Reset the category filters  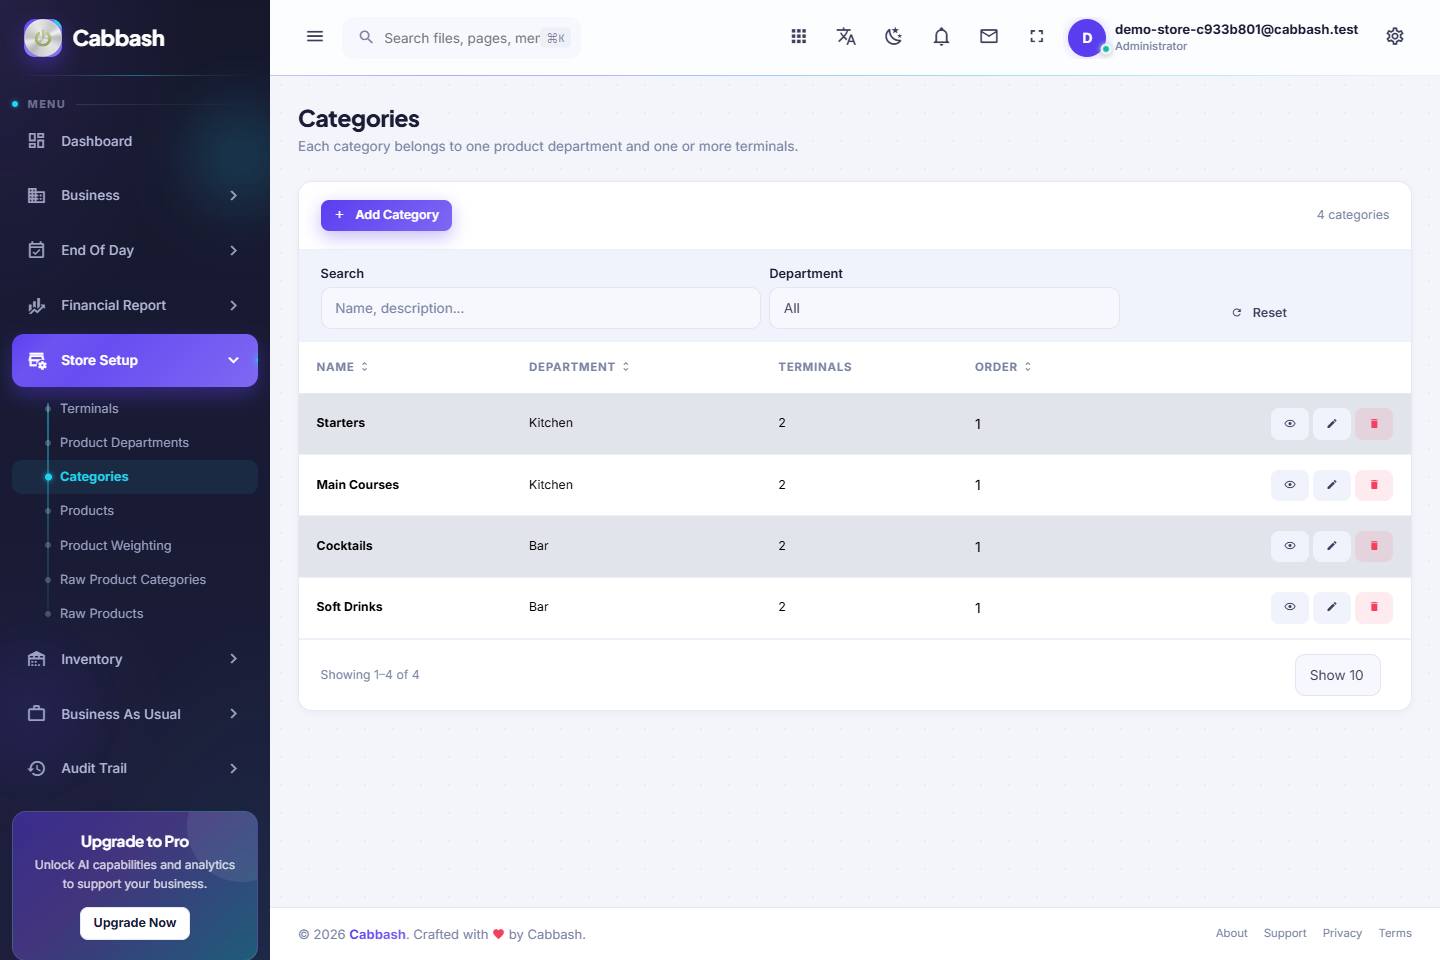[1259, 313]
